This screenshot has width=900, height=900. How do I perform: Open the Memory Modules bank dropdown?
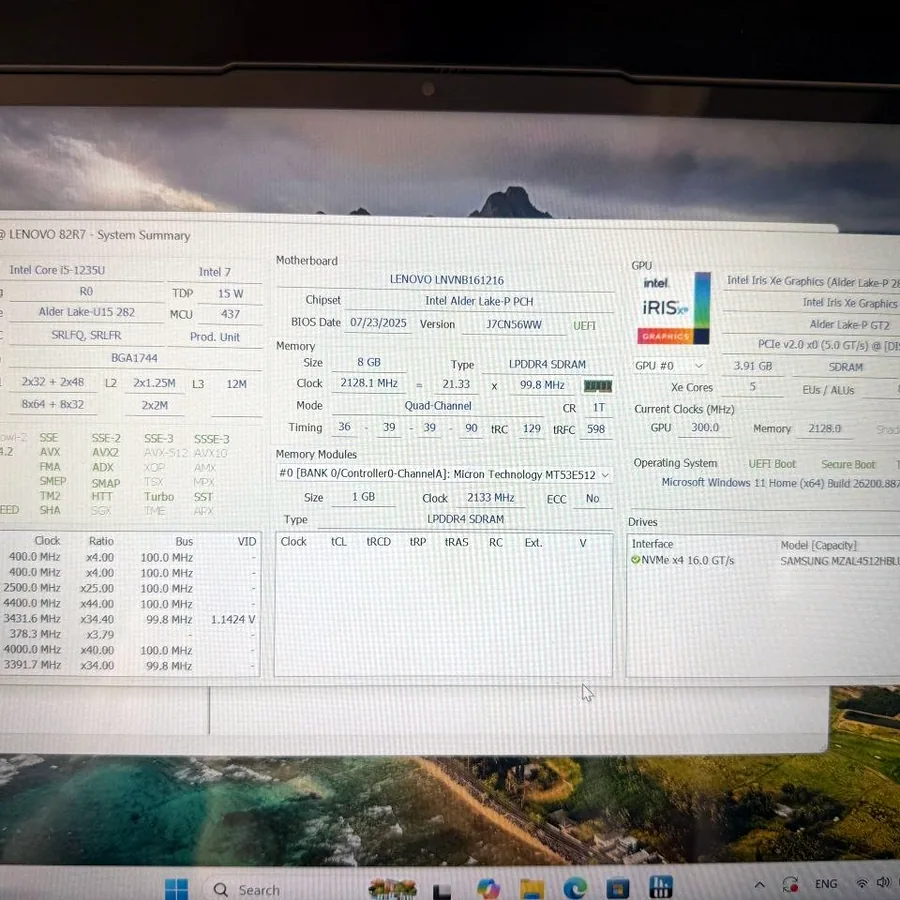pyautogui.click(x=444, y=475)
